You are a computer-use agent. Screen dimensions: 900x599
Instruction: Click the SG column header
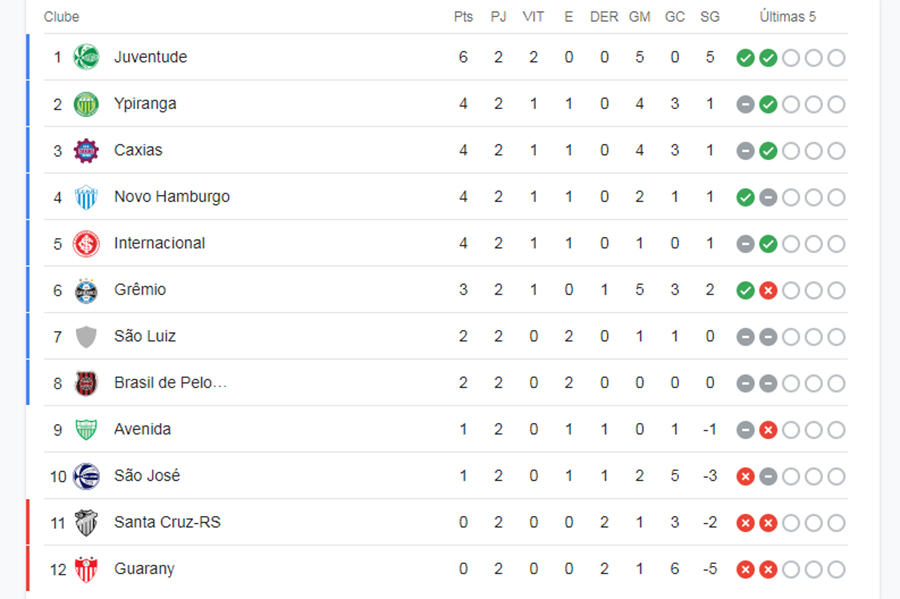[710, 17]
